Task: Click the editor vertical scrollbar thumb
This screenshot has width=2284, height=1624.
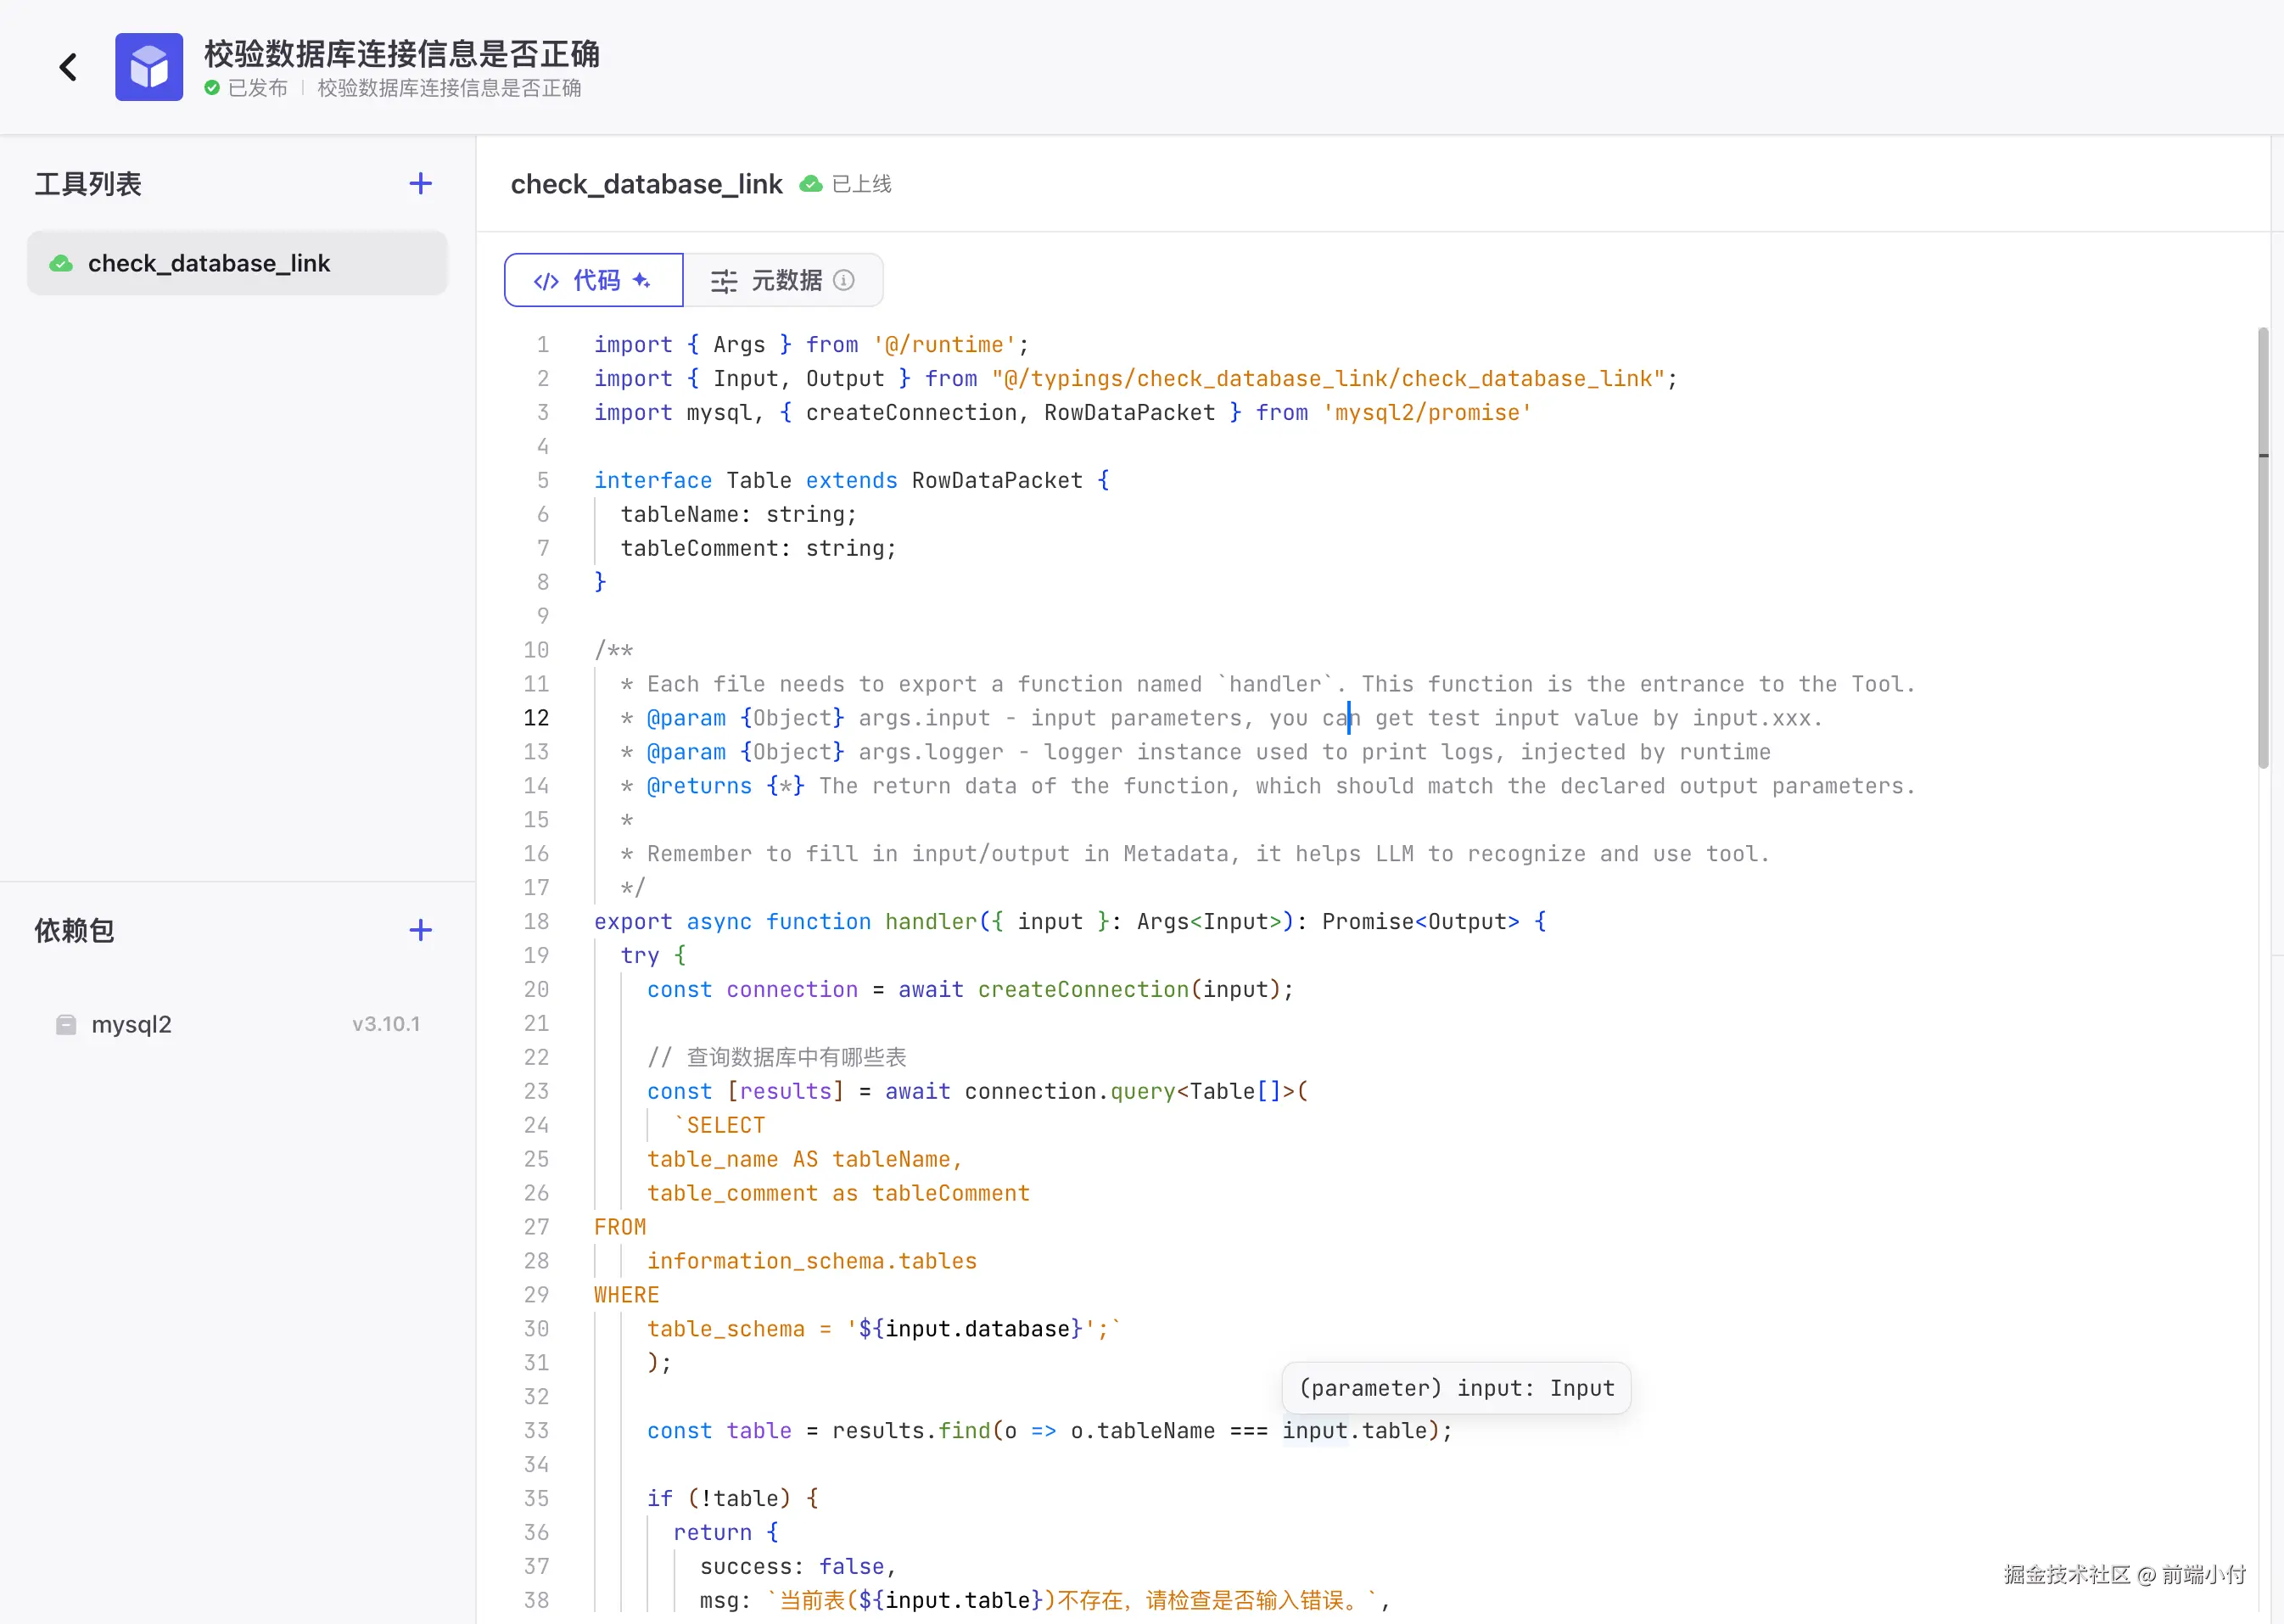Action: click(2262, 548)
